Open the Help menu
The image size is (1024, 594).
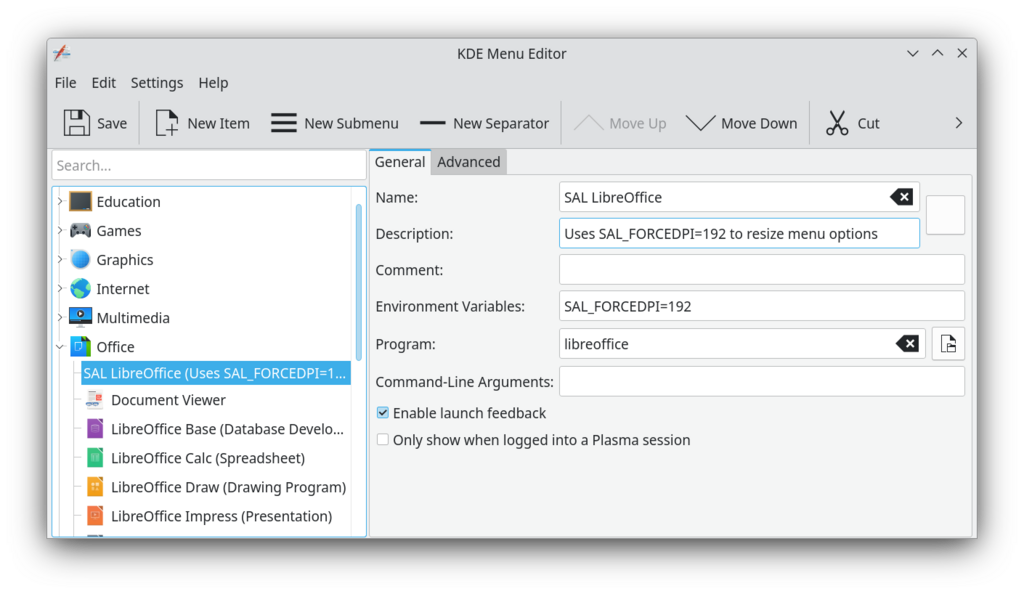(213, 83)
